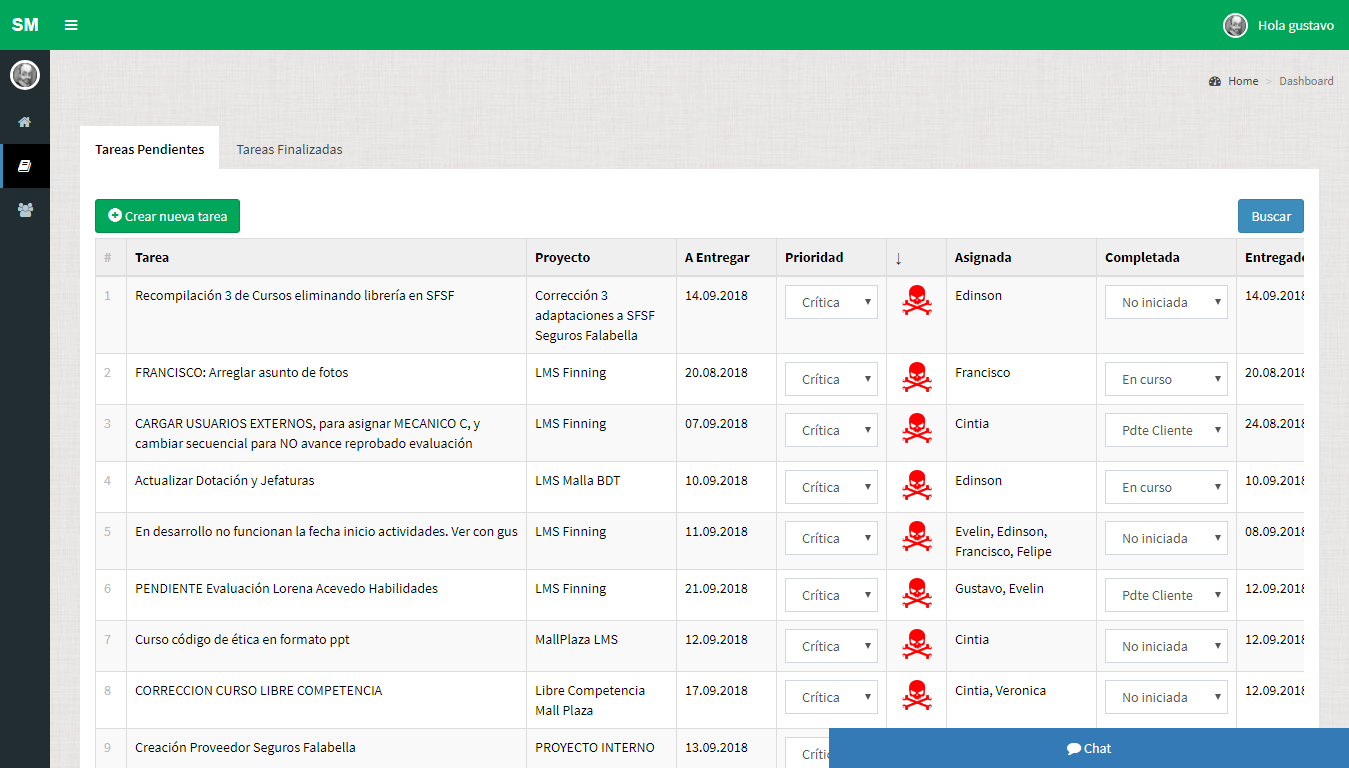This screenshot has height=768, width=1349.
Task: Open the Prioridad dropdown for task 1
Action: 831,302
